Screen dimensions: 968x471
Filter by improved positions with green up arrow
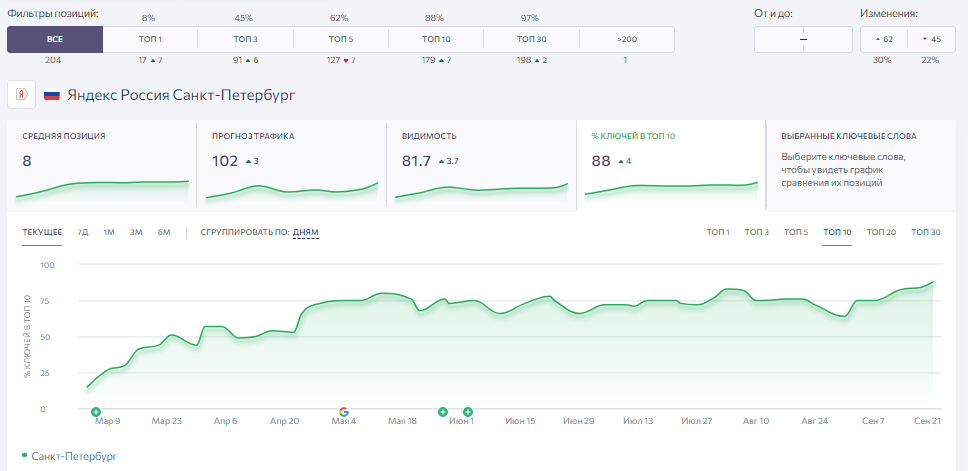(x=884, y=40)
